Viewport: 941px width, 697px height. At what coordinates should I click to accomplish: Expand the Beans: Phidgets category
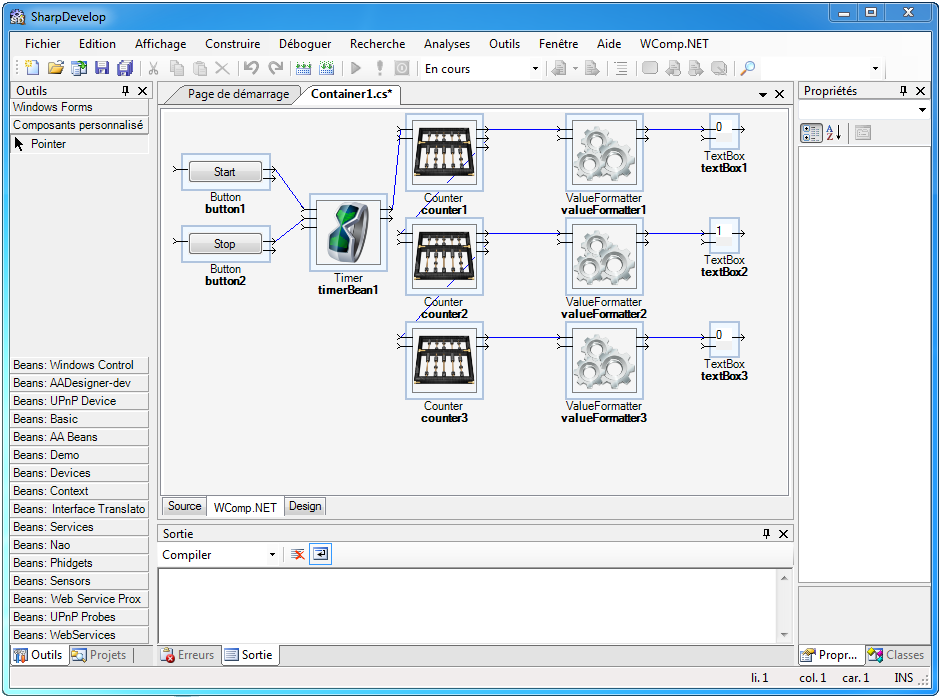[x=79, y=563]
